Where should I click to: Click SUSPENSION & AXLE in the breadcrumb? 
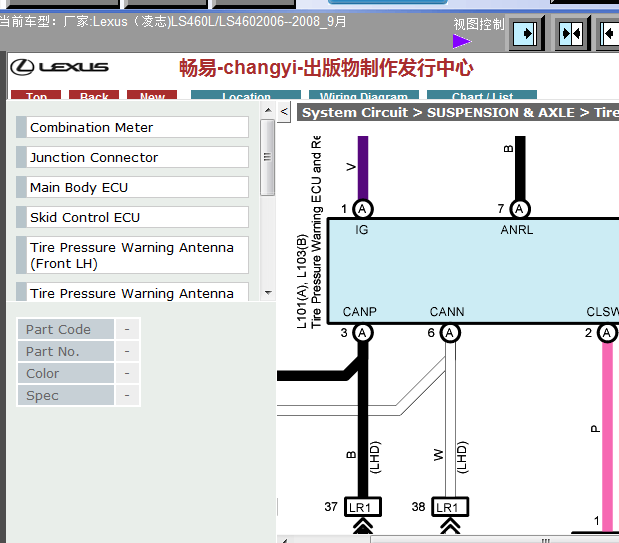tap(501, 113)
